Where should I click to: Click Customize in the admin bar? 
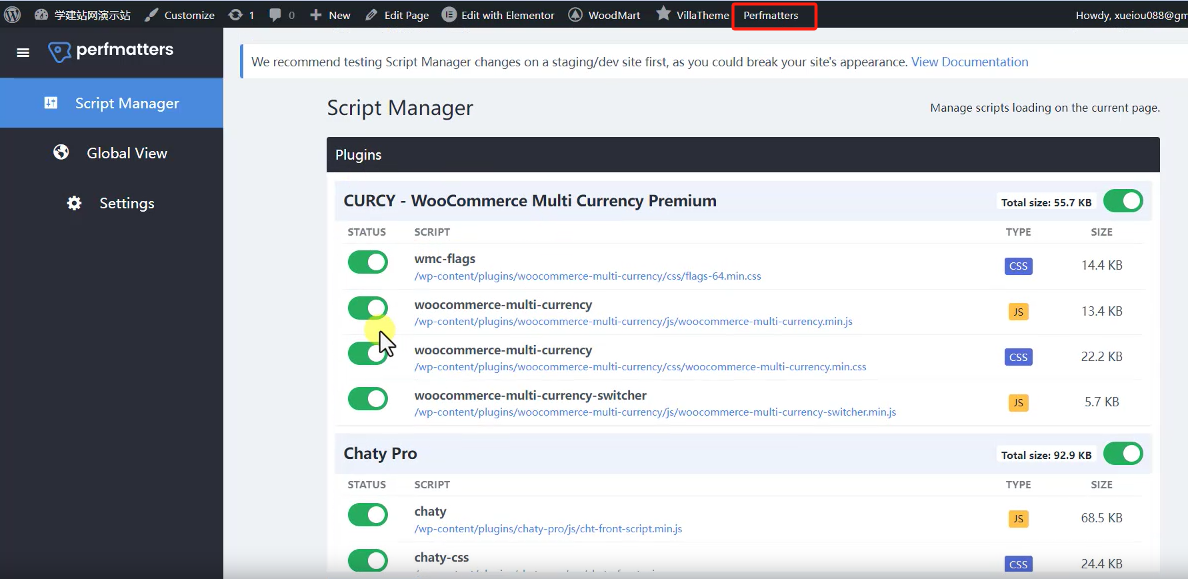pos(180,14)
